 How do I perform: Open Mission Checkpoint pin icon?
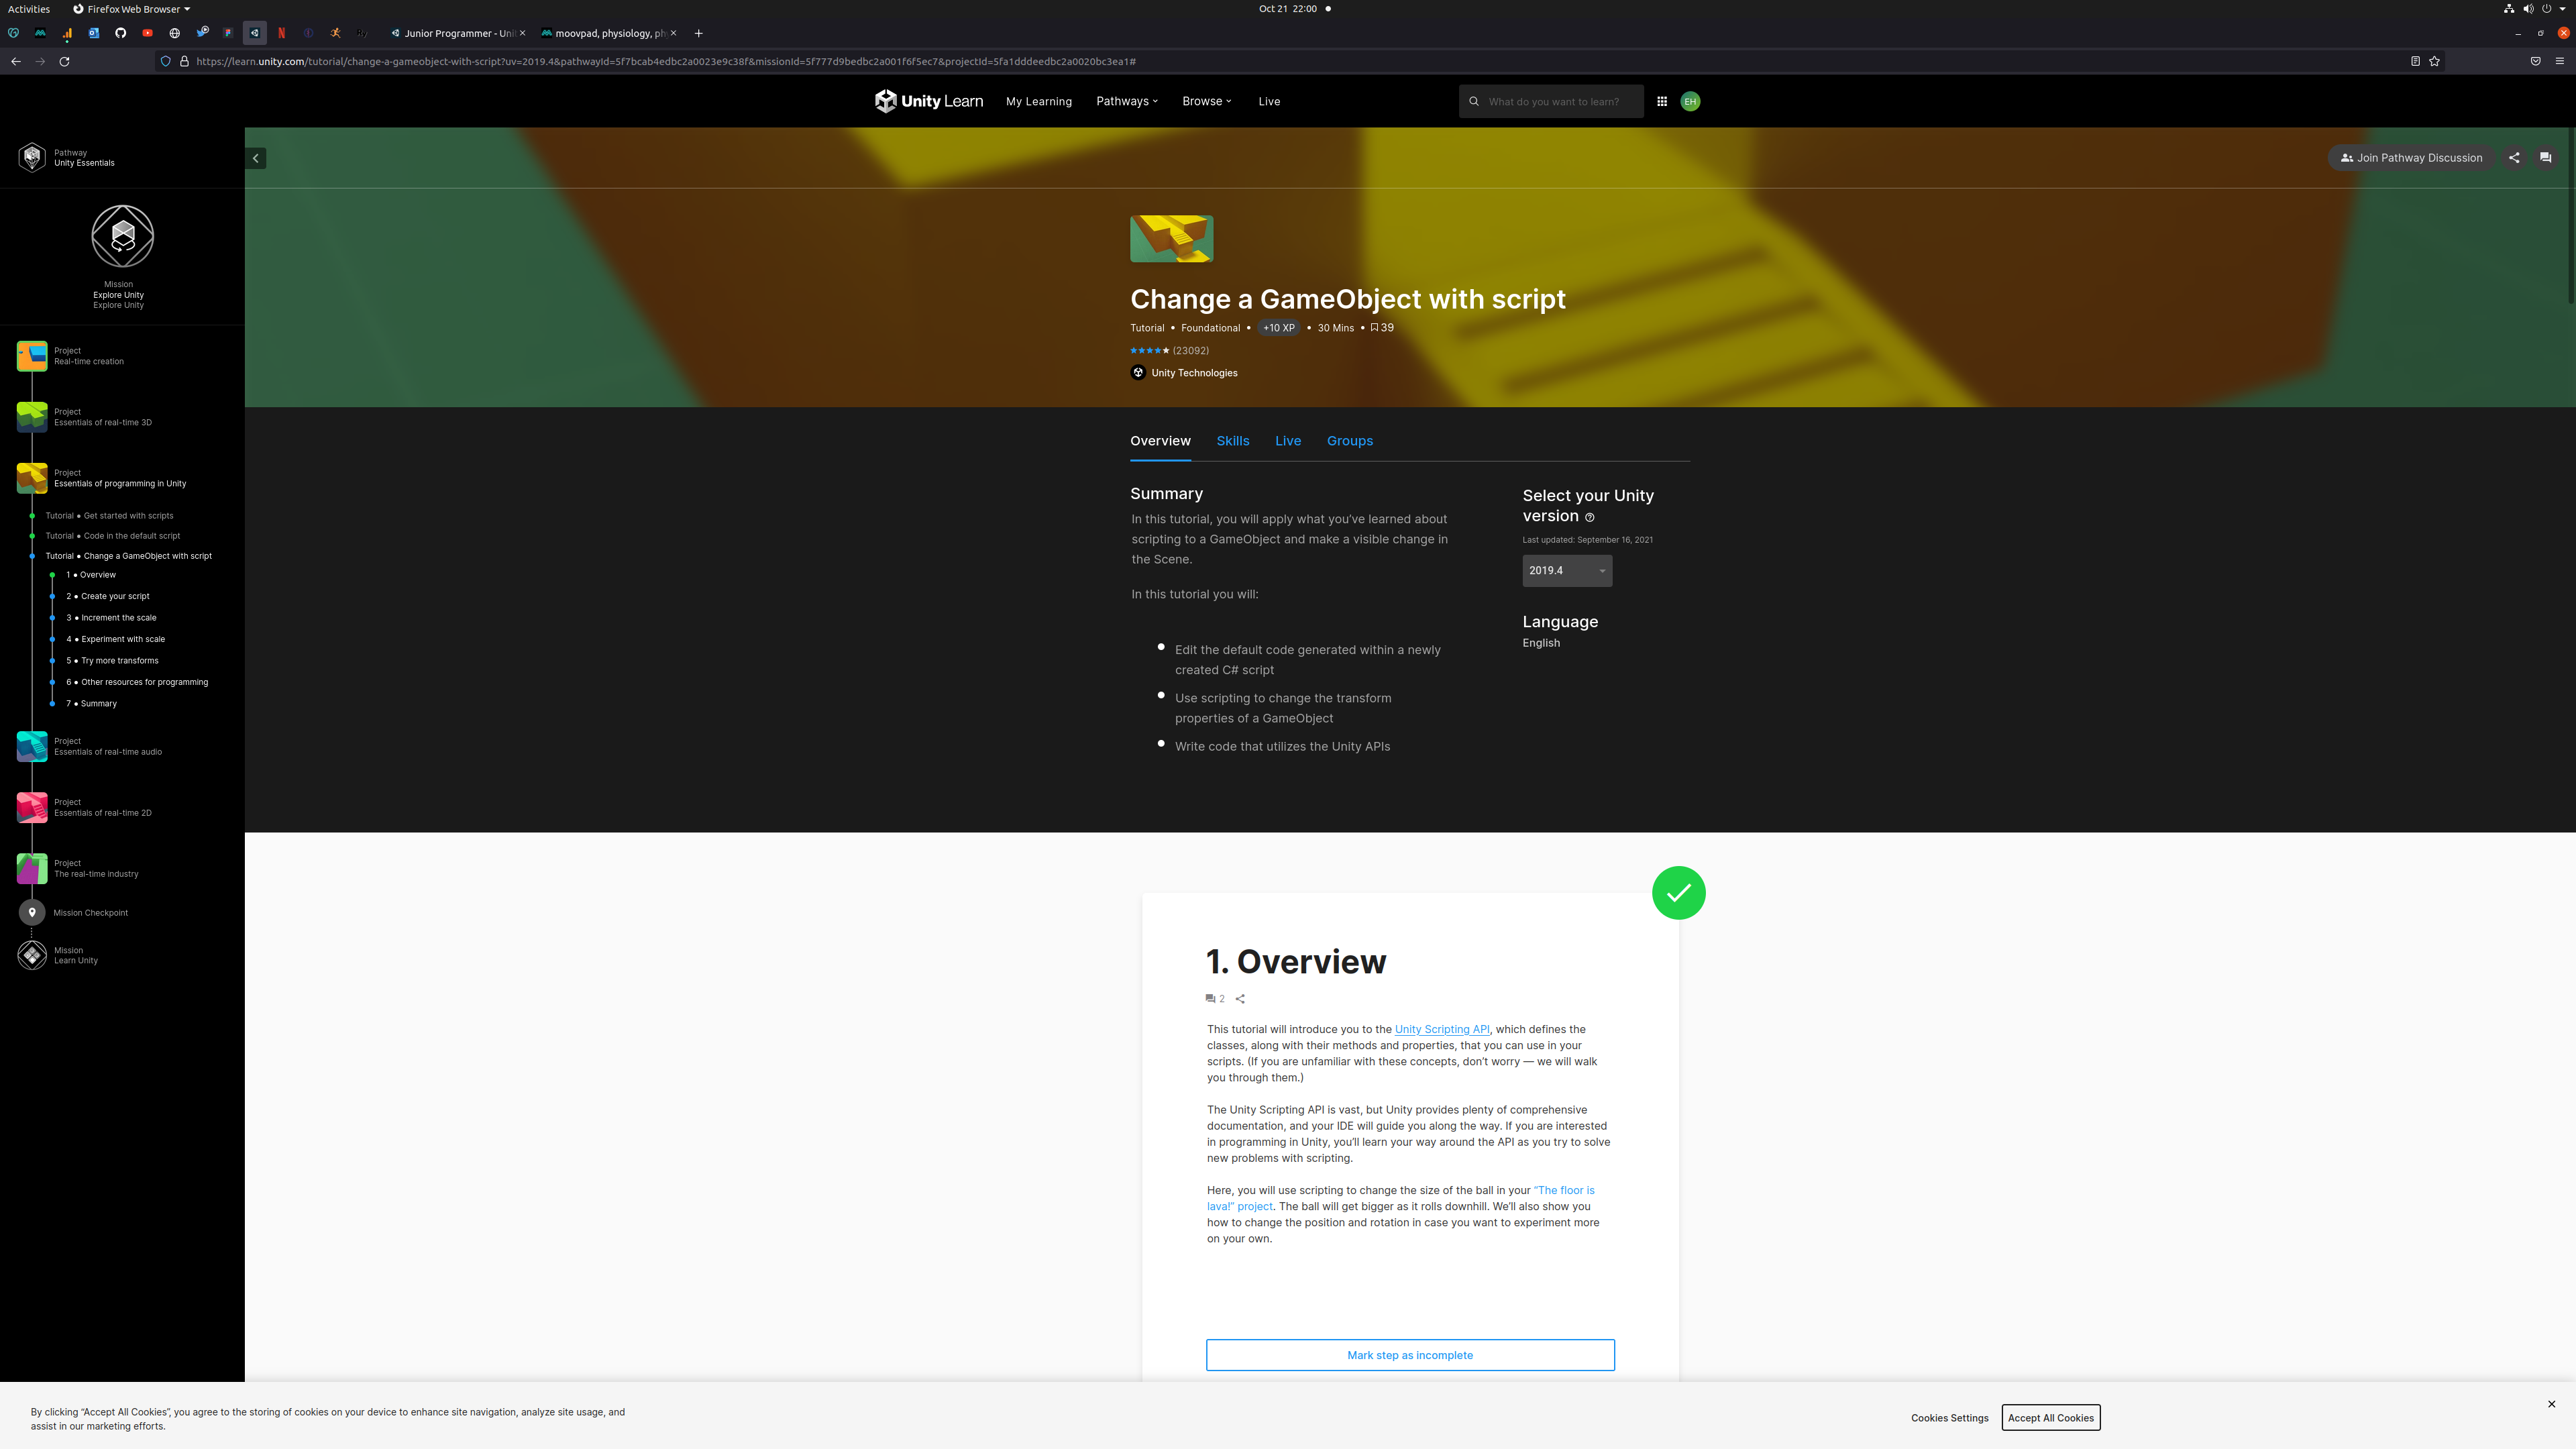32,912
